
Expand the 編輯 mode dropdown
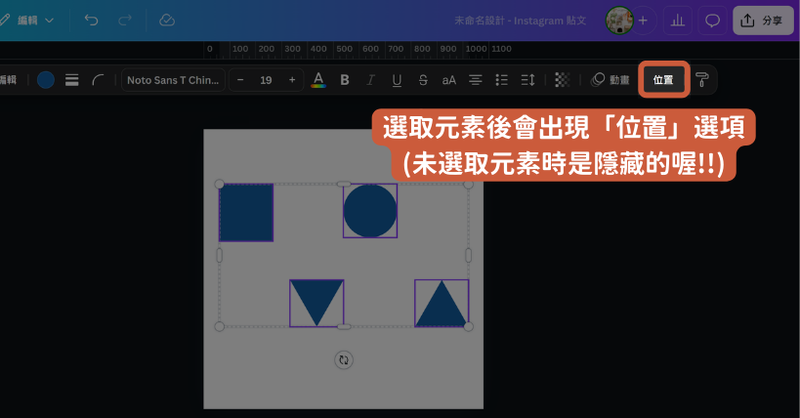coord(30,20)
